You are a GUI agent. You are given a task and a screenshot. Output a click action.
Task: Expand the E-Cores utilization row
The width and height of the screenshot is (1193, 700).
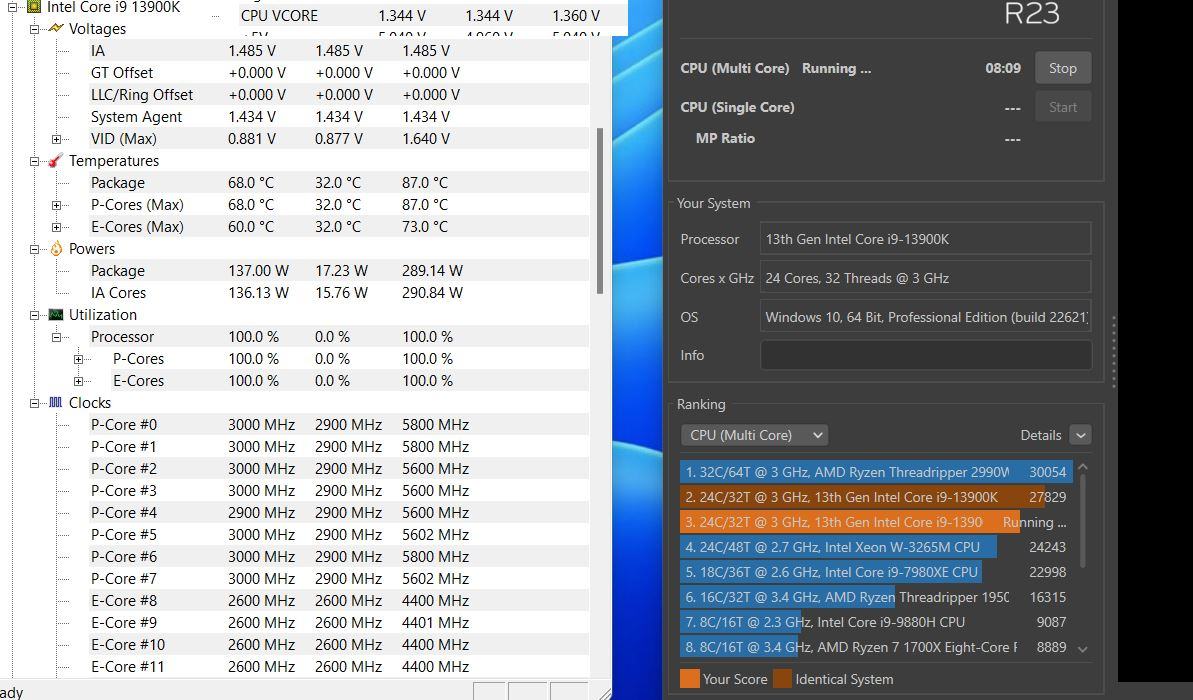pyautogui.click(x=78, y=381)
